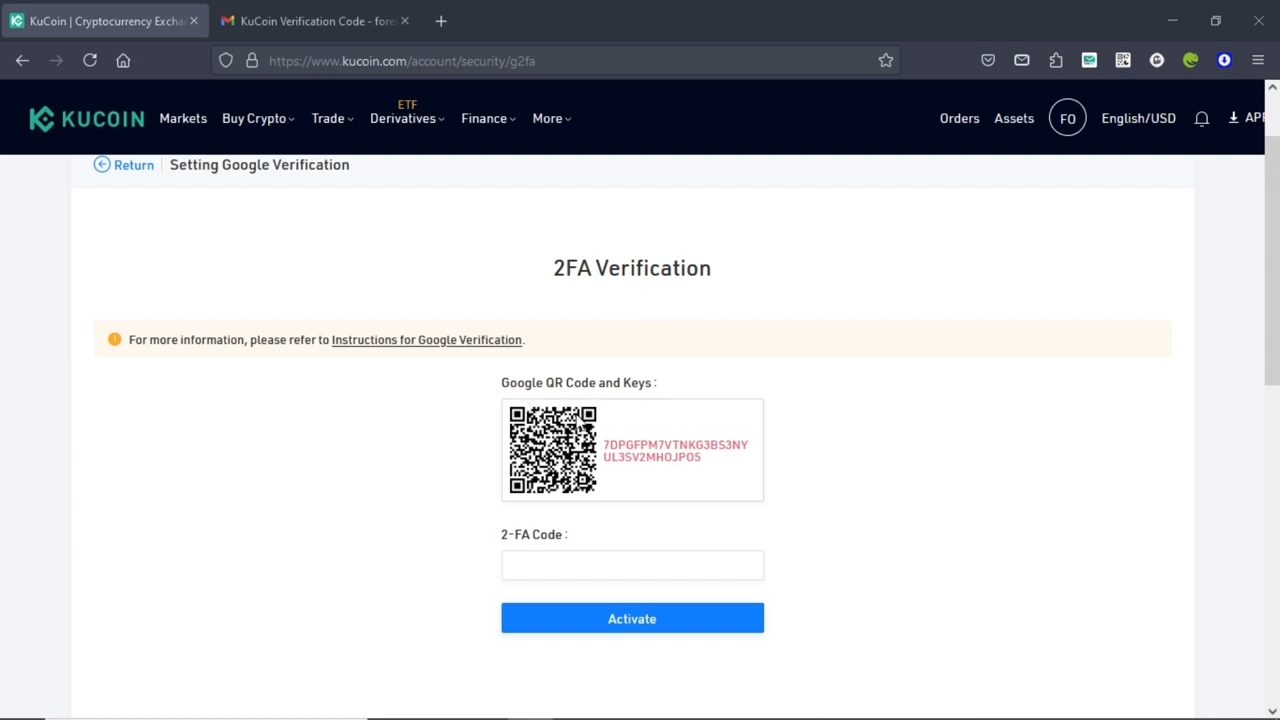Expand the Derivatives dropdown menu
The image size is (1280, 720).
[x=407, y=119]
